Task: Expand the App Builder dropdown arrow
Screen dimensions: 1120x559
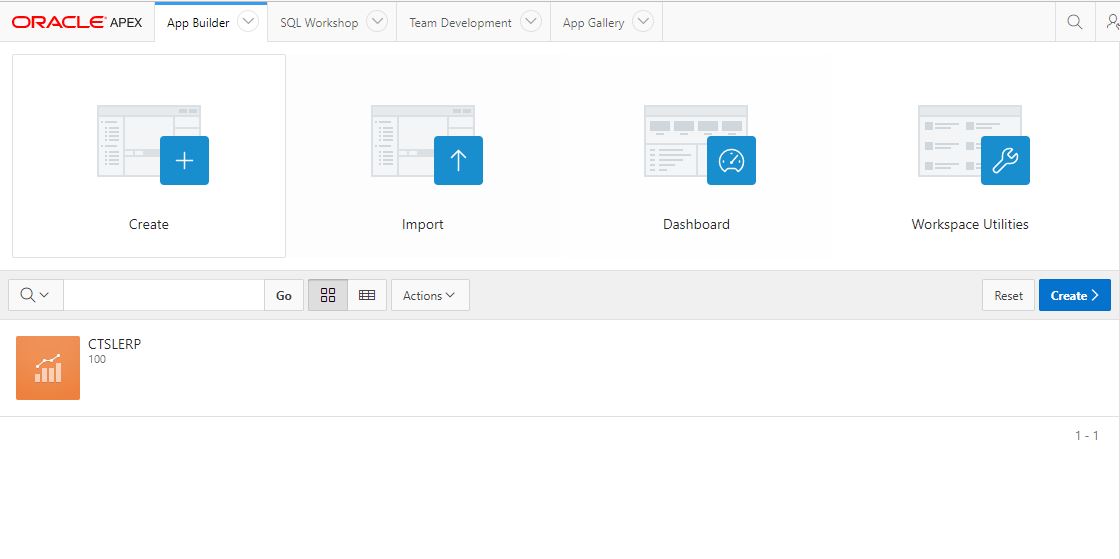Action: [x=247, y=22]
